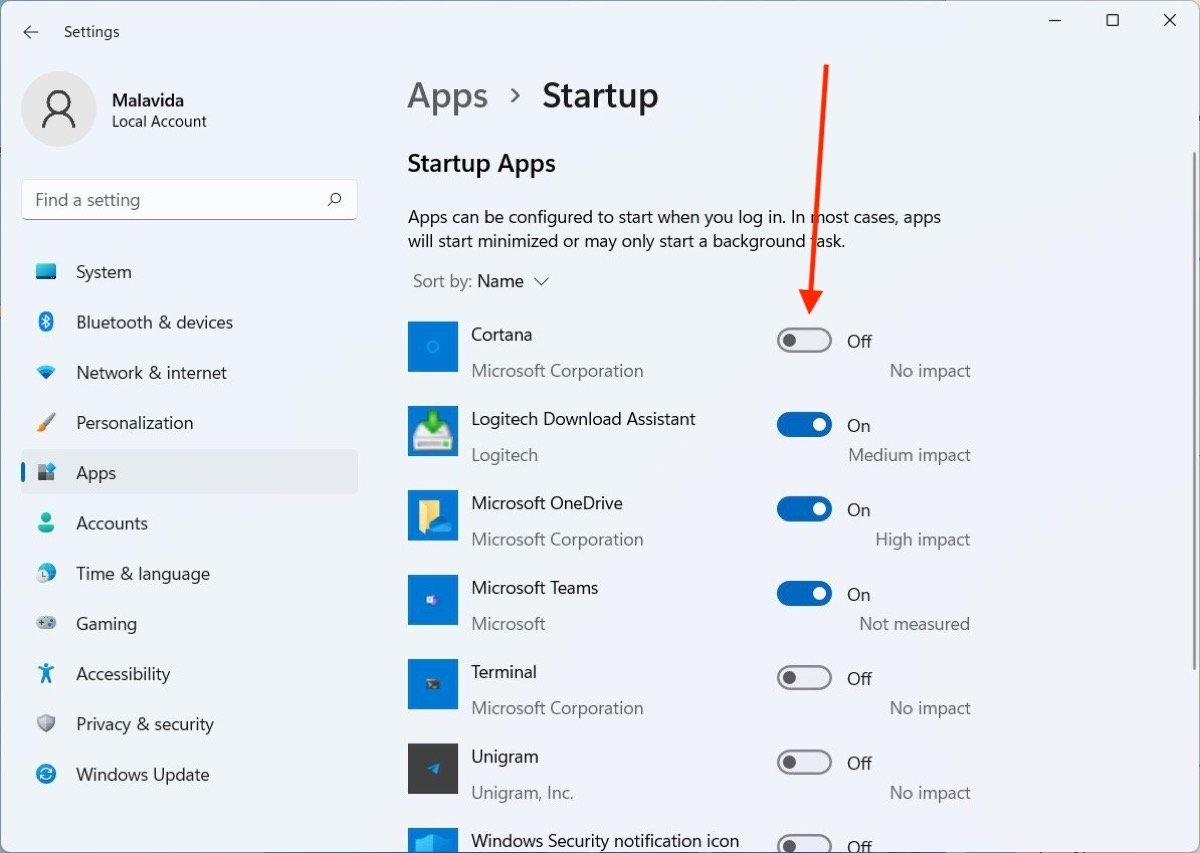Click the Malavida user avatar
This screenshot has width=1200, height=853.
[x=59, y=109]
